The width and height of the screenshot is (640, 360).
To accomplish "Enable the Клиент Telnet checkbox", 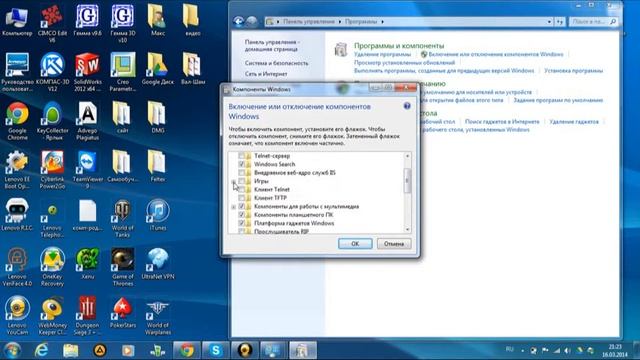I will coord(241,189).
